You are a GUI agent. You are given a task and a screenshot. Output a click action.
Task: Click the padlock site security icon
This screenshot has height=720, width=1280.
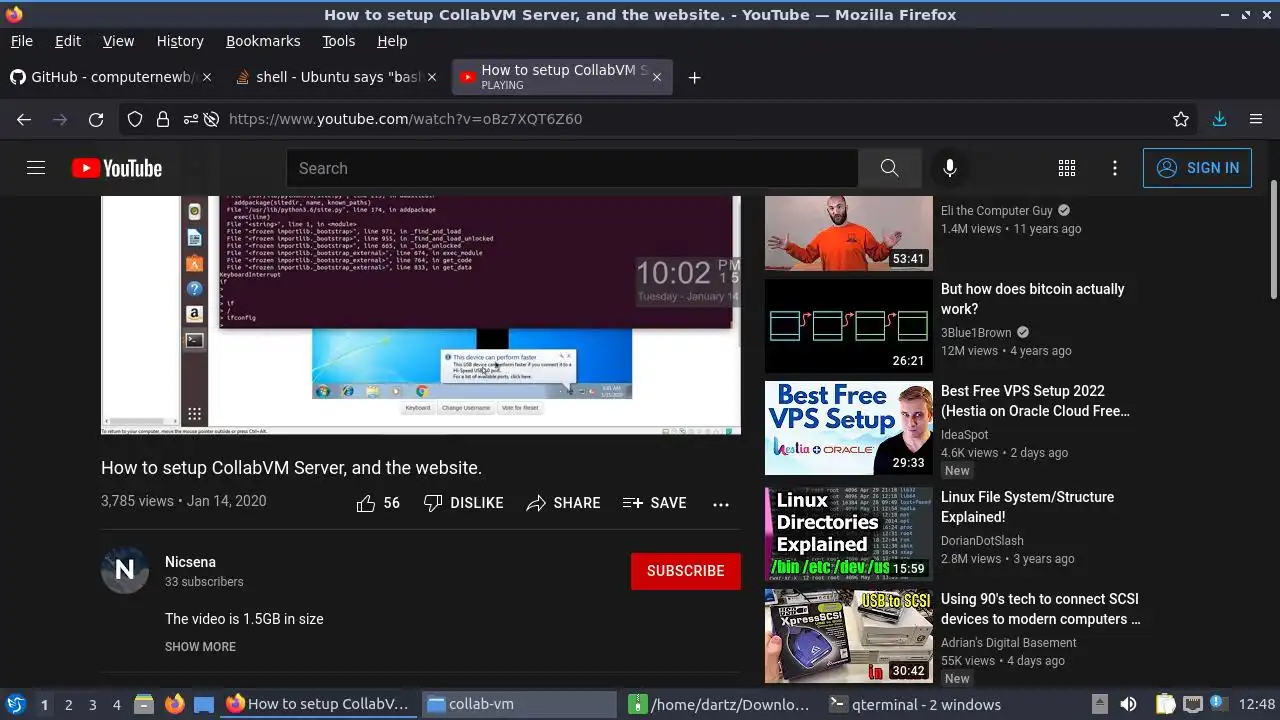163,119
